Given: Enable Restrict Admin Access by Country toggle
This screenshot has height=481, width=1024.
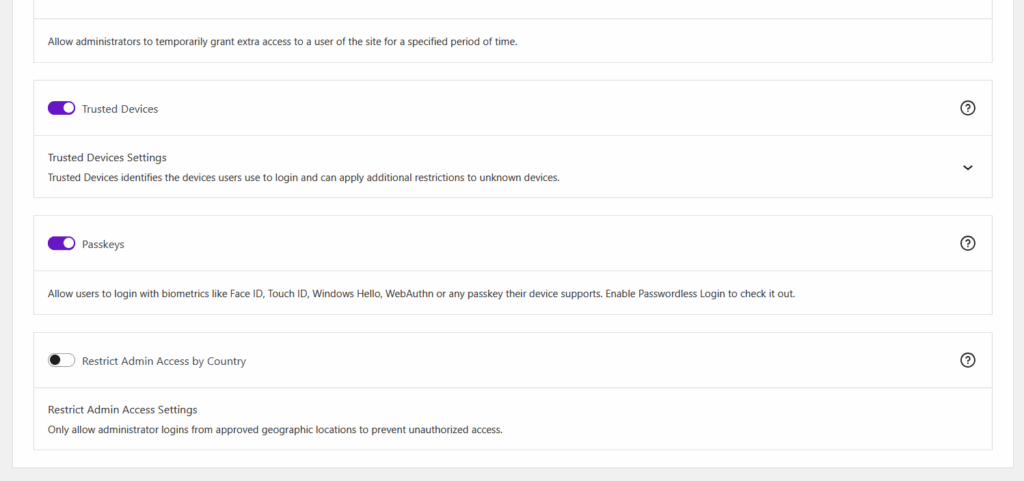Looking at the screenshot, I should tap(62, 360).
